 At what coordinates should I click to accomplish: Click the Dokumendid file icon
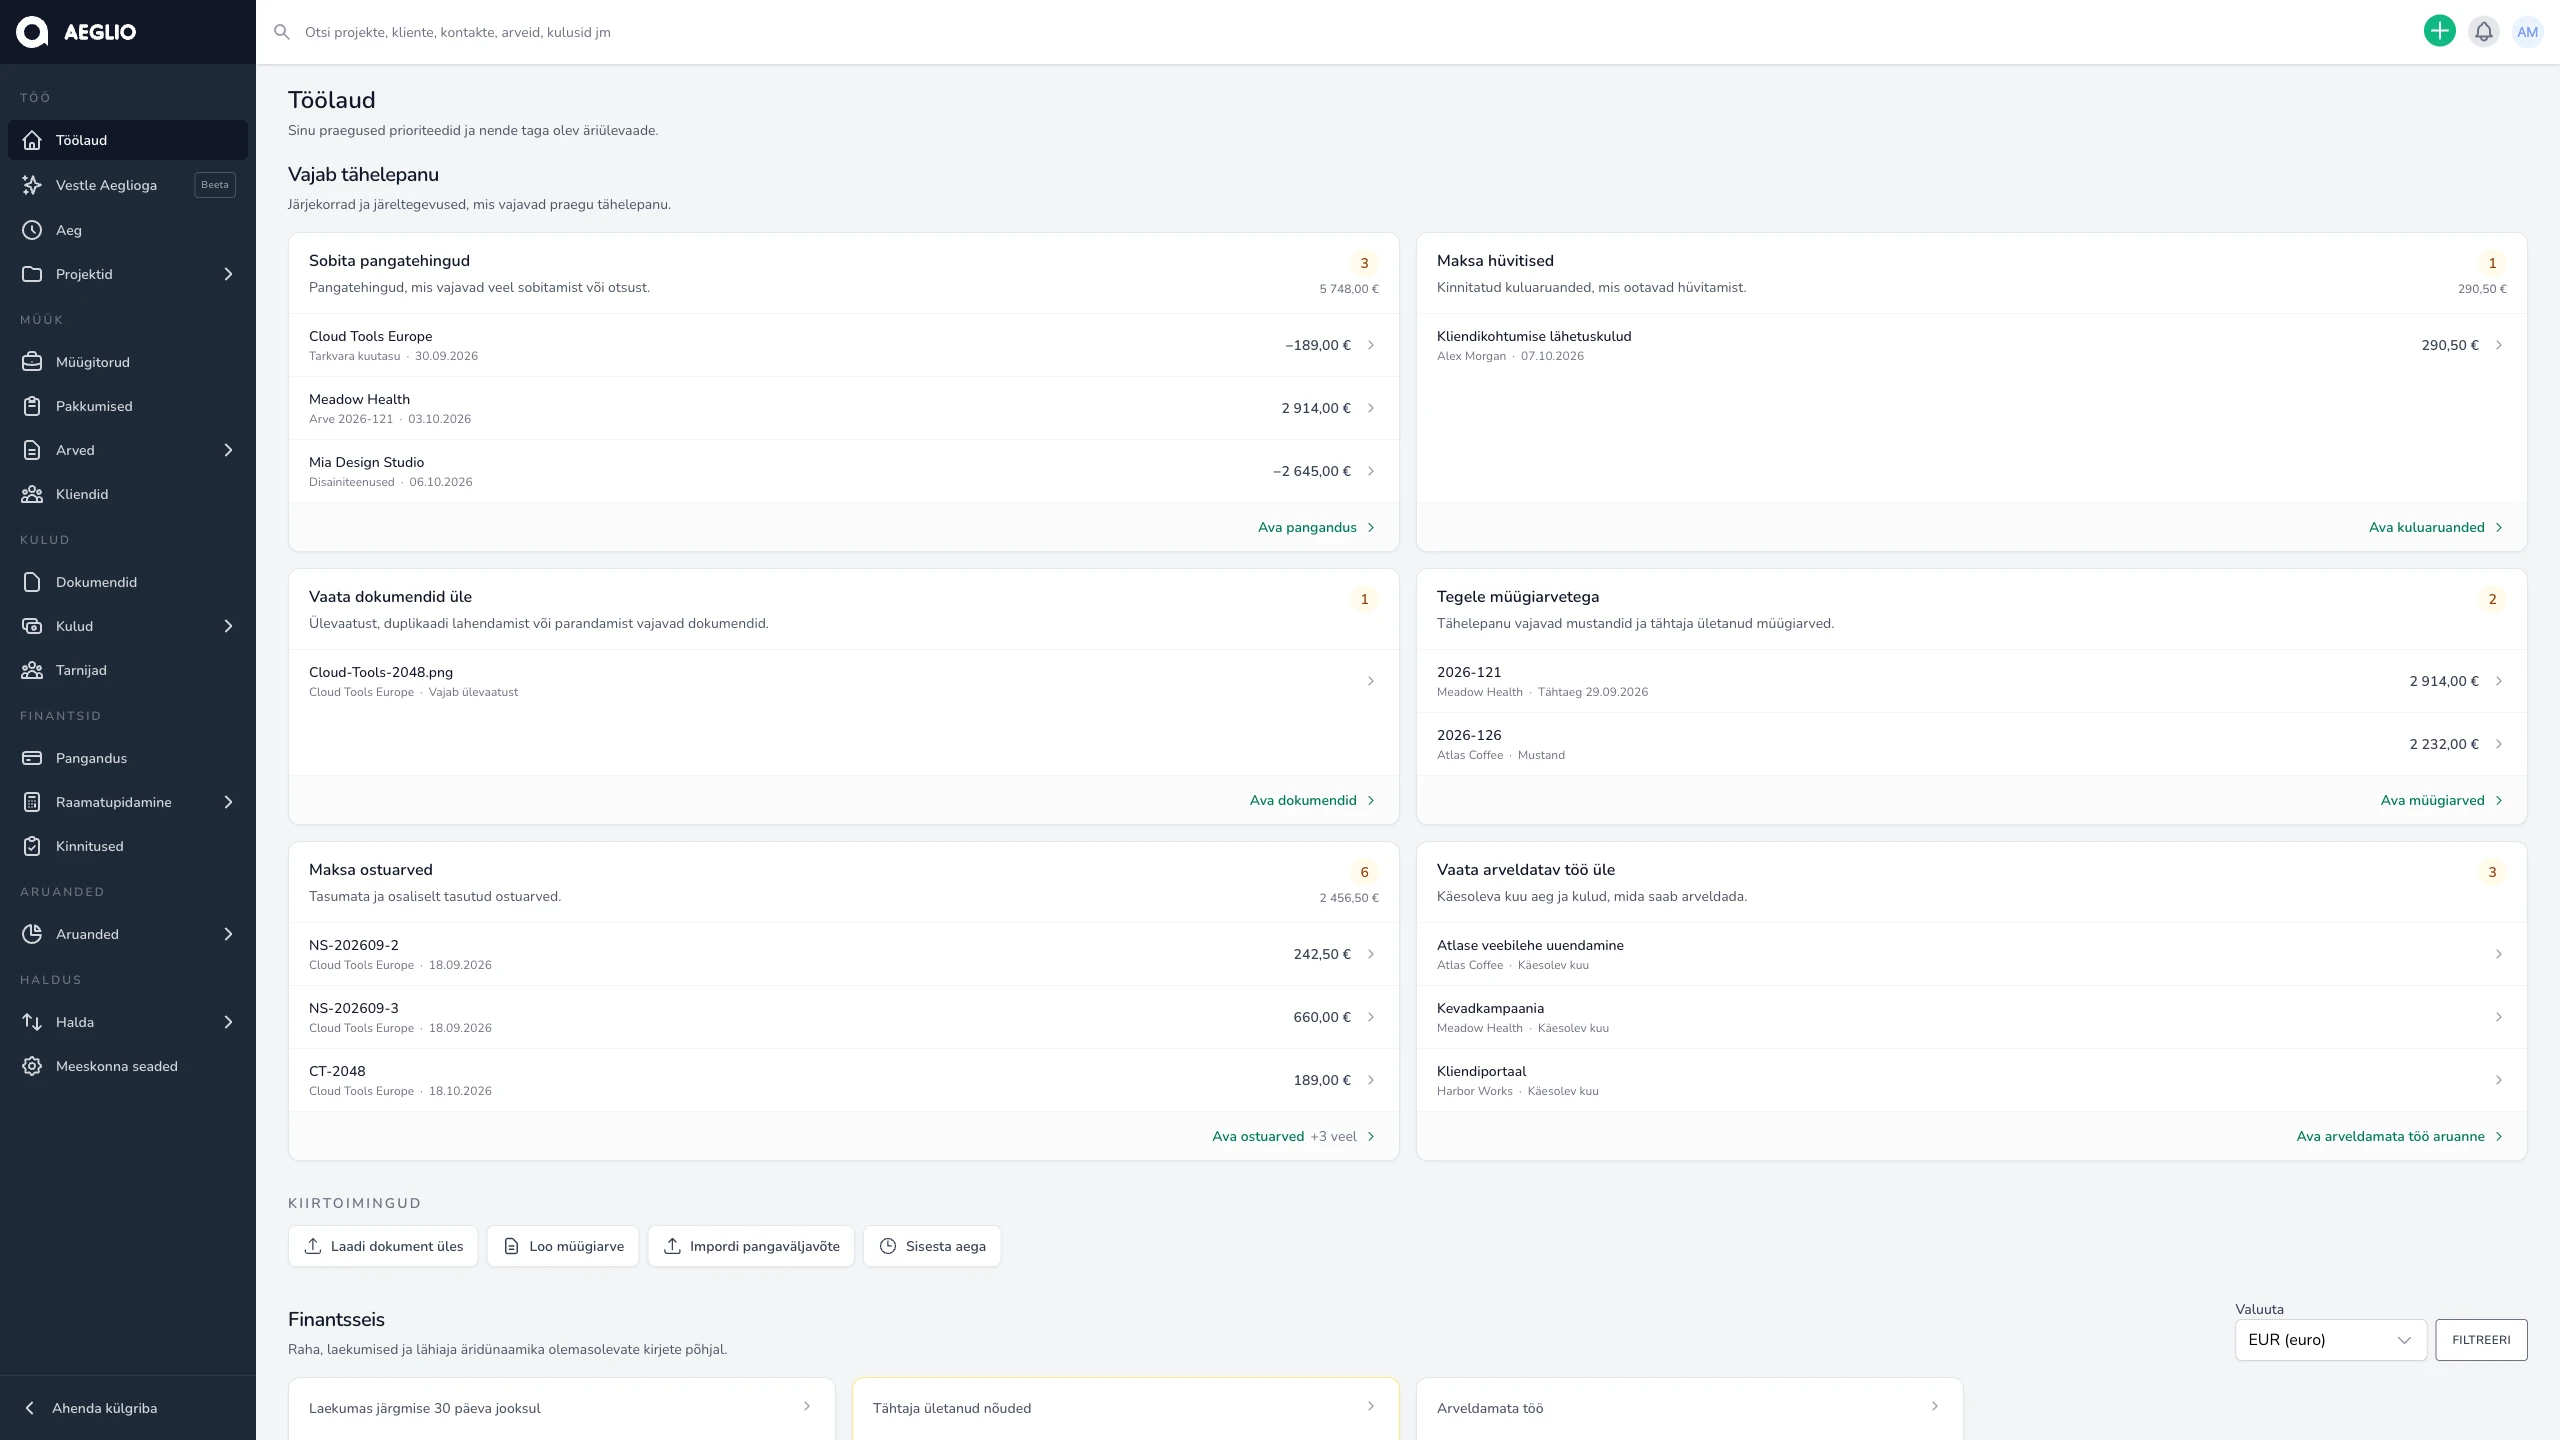tap(32, 582)
